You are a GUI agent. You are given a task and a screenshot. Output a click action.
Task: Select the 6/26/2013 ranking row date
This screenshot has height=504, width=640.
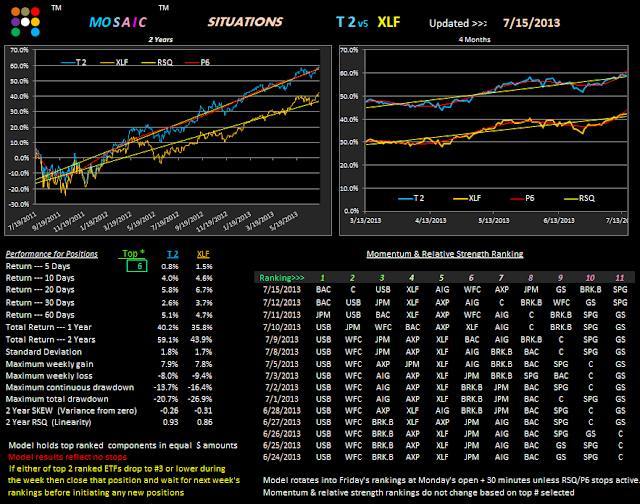pos(282,434)
